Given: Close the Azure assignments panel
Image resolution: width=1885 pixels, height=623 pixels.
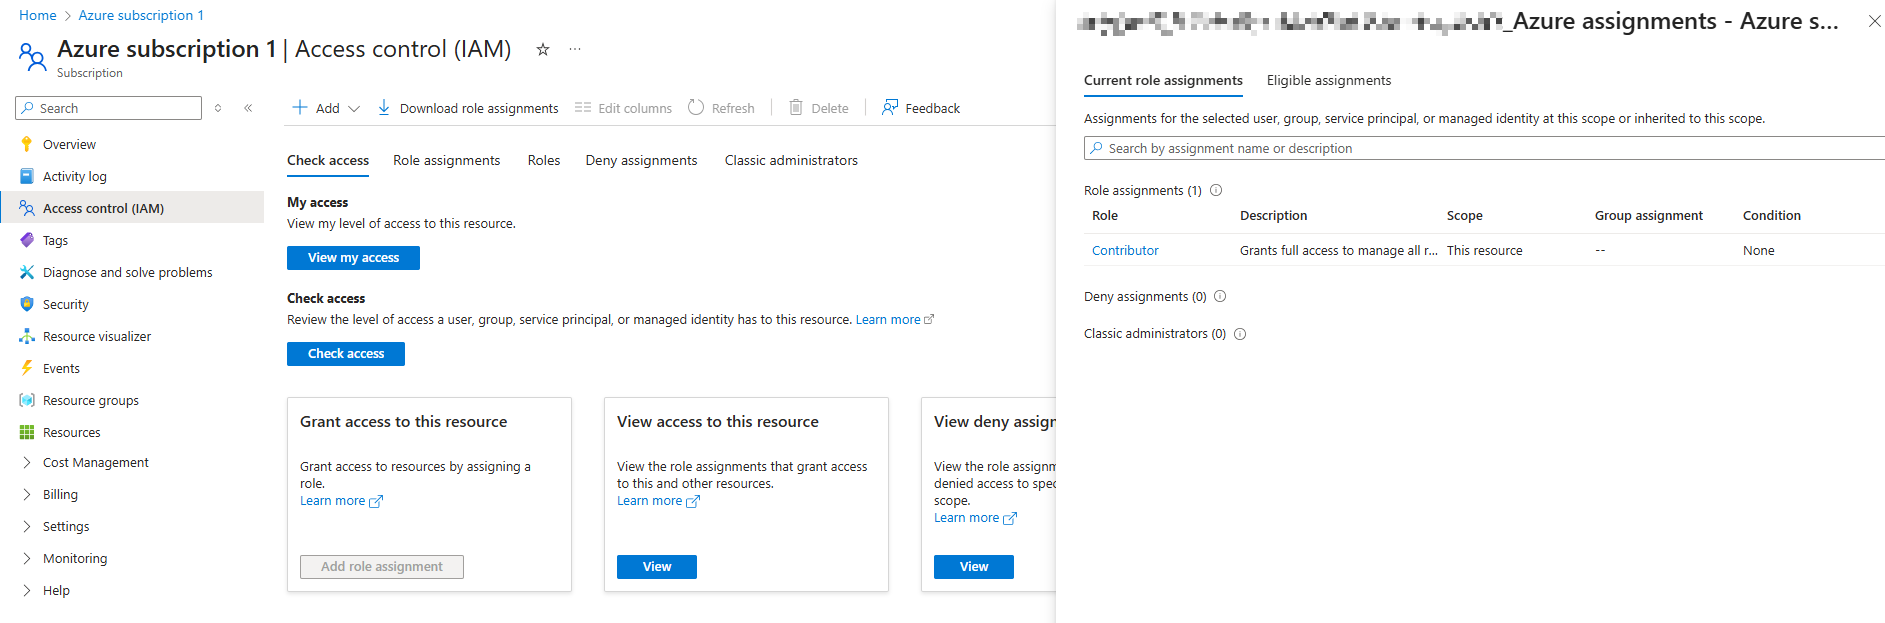Looking at the screenshot, I should click(x=1875, y=21).
